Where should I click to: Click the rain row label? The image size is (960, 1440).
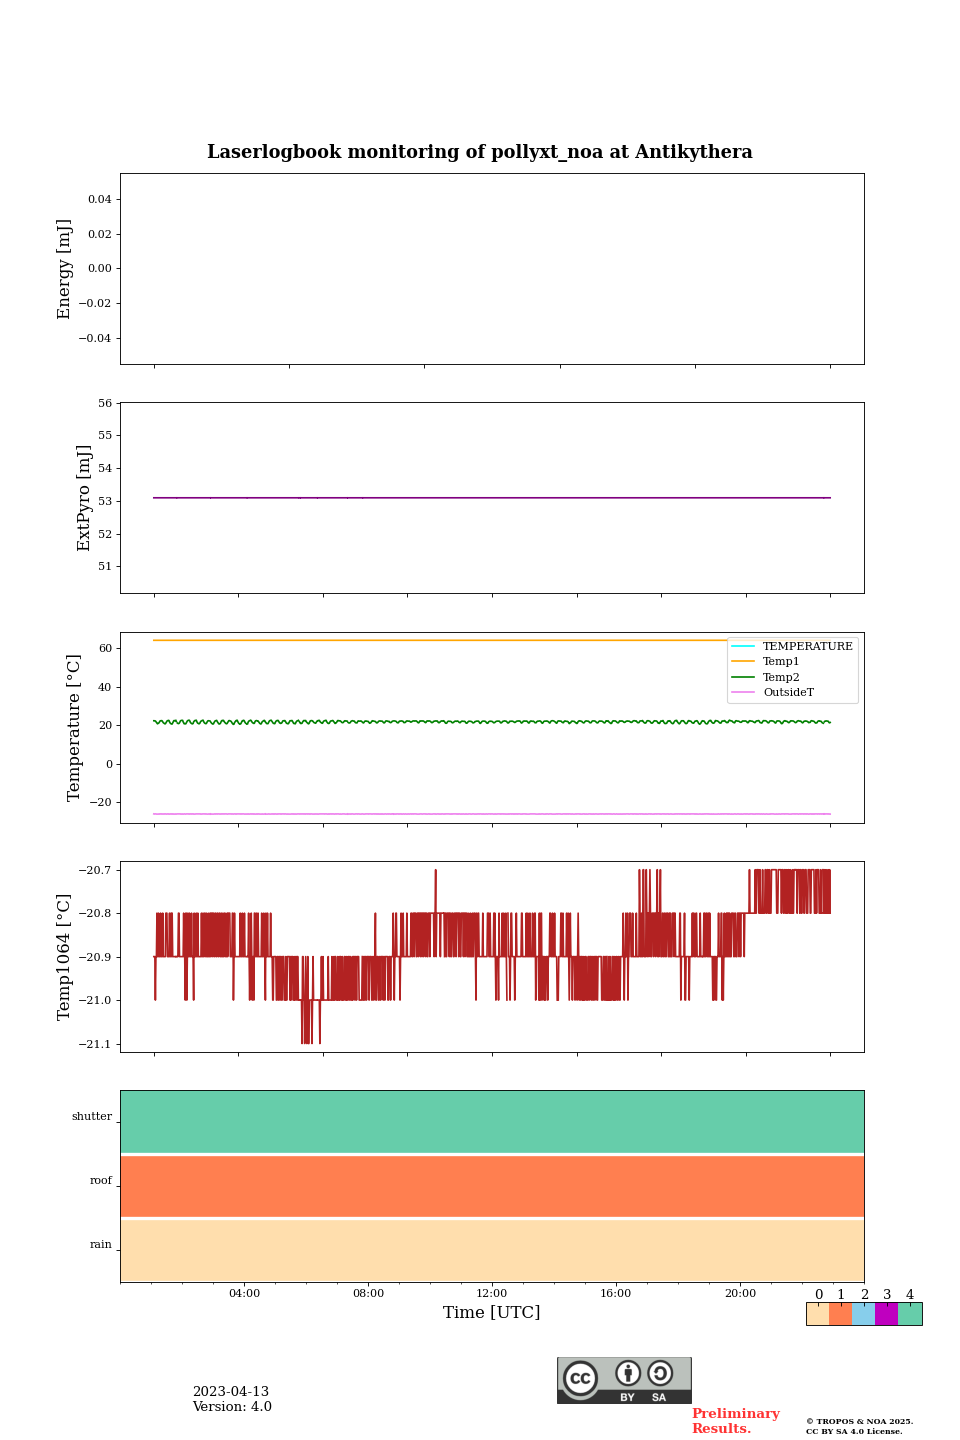coord(101,1245)
